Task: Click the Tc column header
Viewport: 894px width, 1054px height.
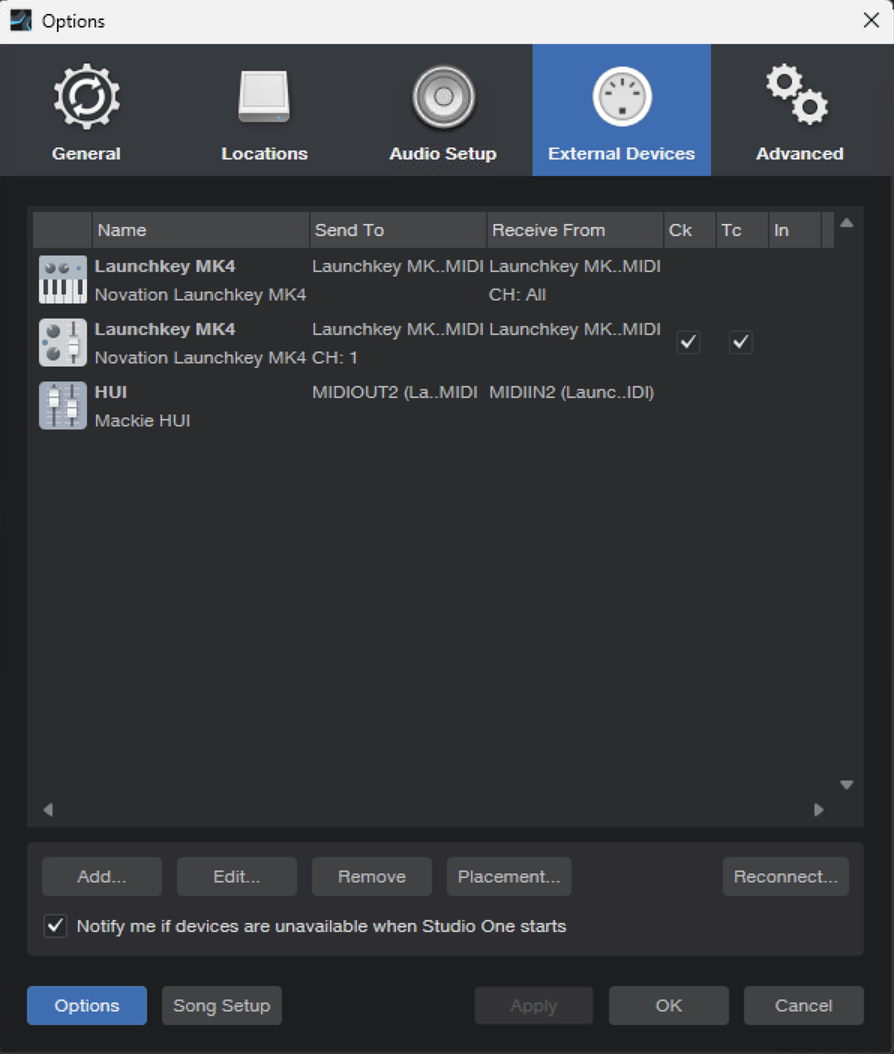Action: click(x=742, y=230)
